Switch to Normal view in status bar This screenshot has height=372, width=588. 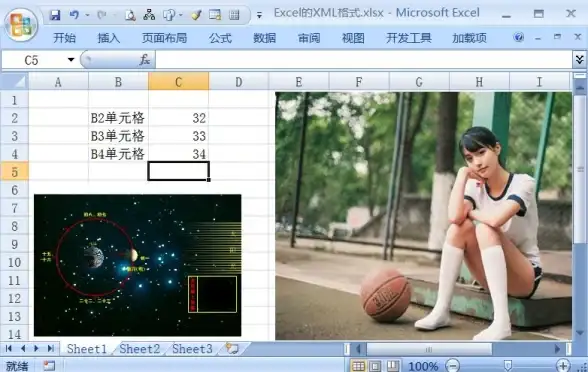click(x=358, y=366)
